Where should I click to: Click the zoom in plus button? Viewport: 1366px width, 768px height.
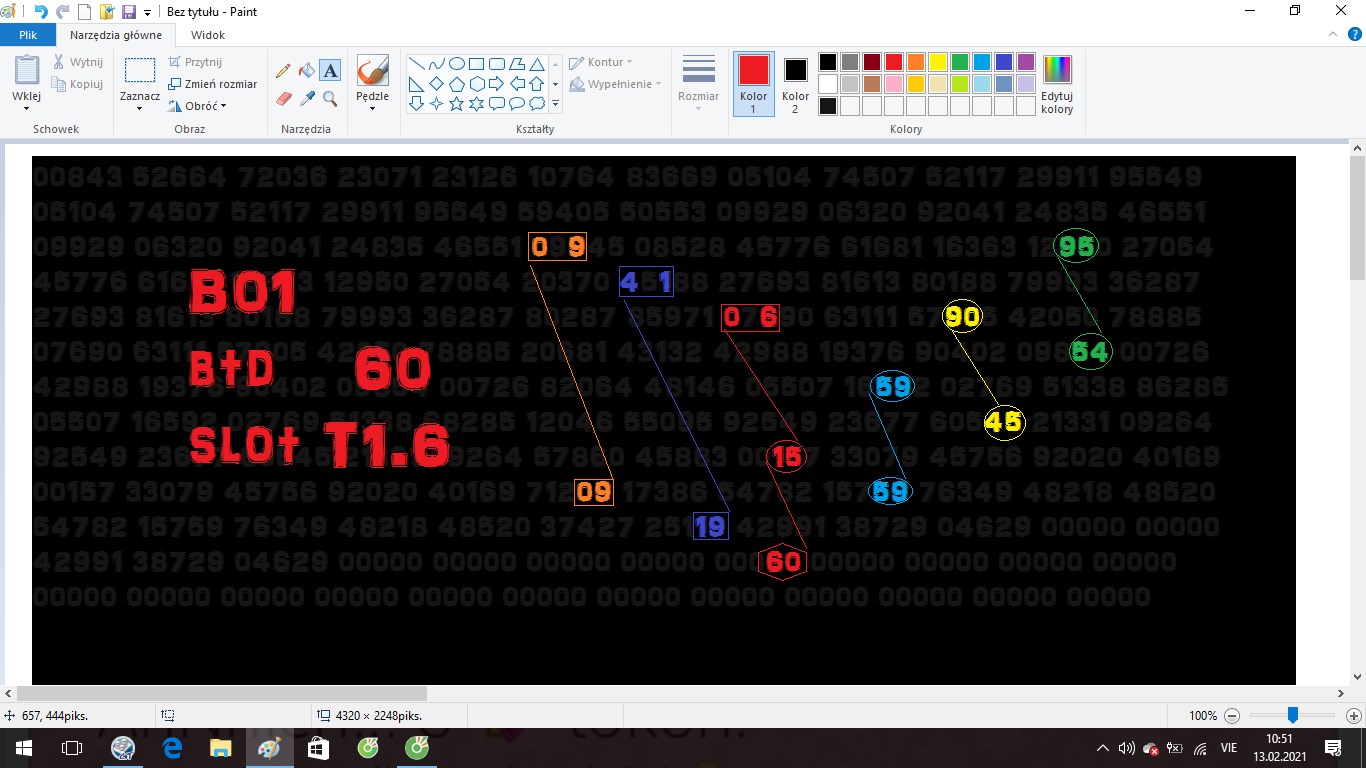point(1354,716)
